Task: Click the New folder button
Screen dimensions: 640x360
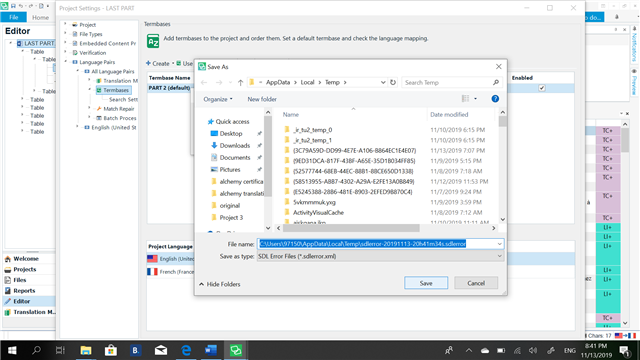Action: pyautogui.click(x=262, y=99)
